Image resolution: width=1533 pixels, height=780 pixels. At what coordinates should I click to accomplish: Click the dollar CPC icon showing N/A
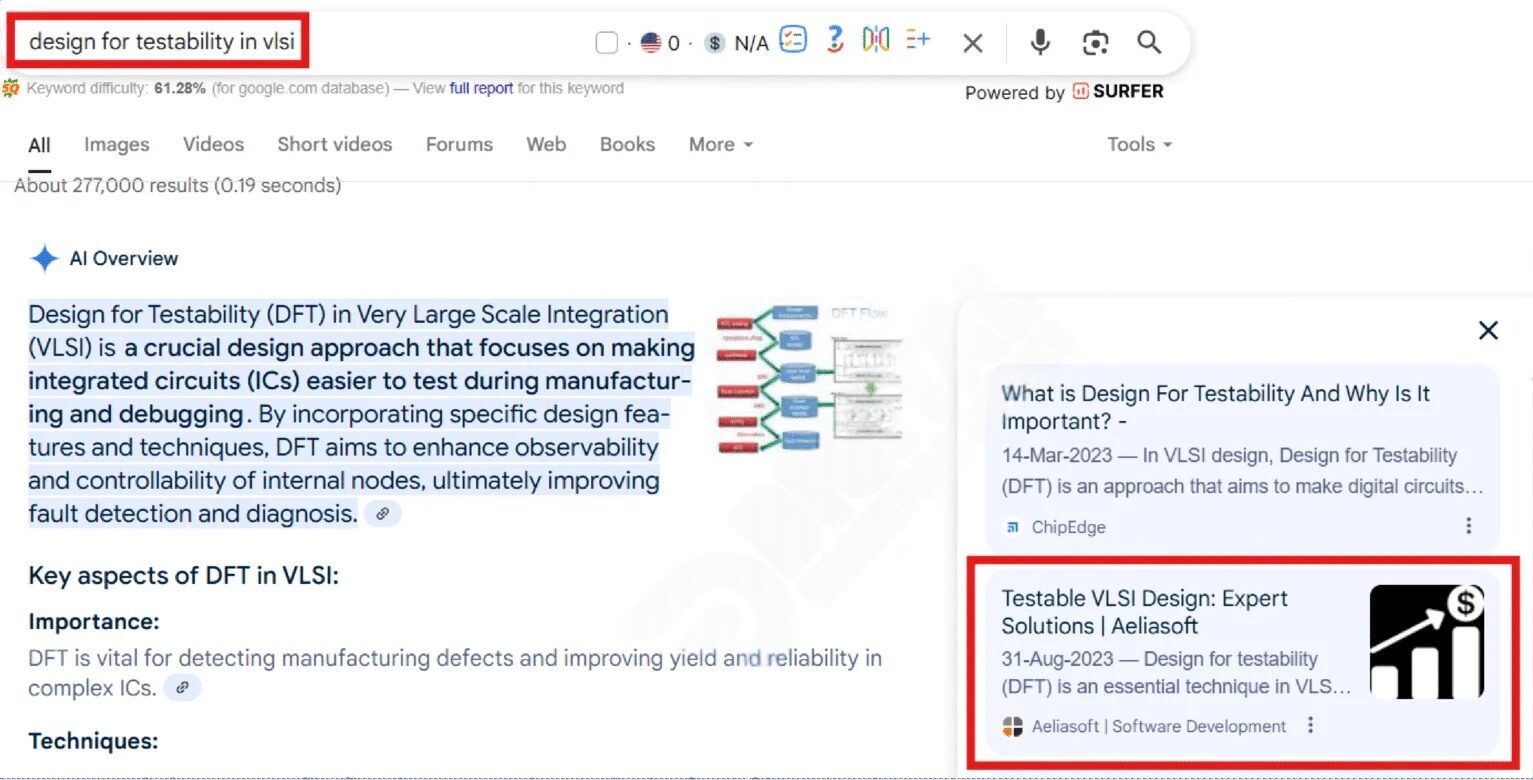(714, 43)
